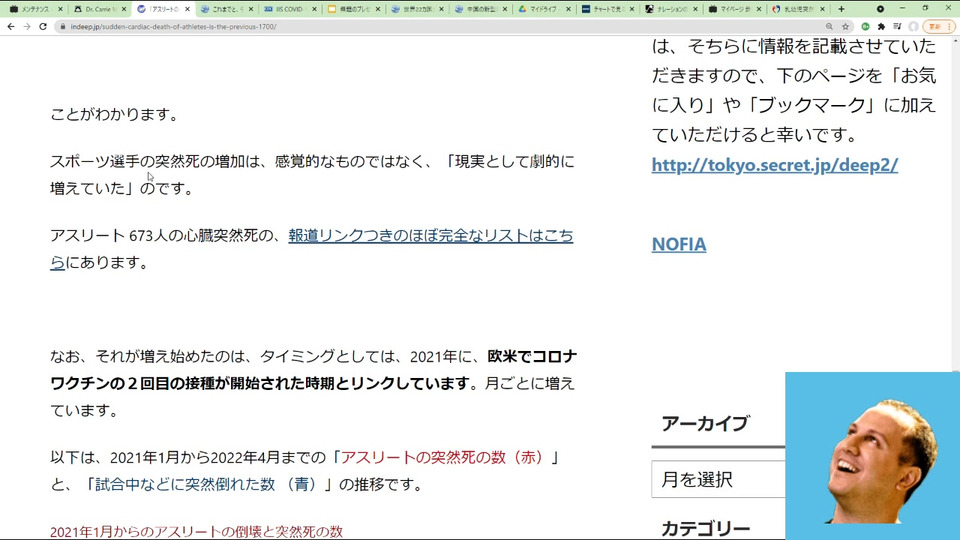Click the bold 欧米でコロナ text
Screen dimensions: 960x540
532,356
